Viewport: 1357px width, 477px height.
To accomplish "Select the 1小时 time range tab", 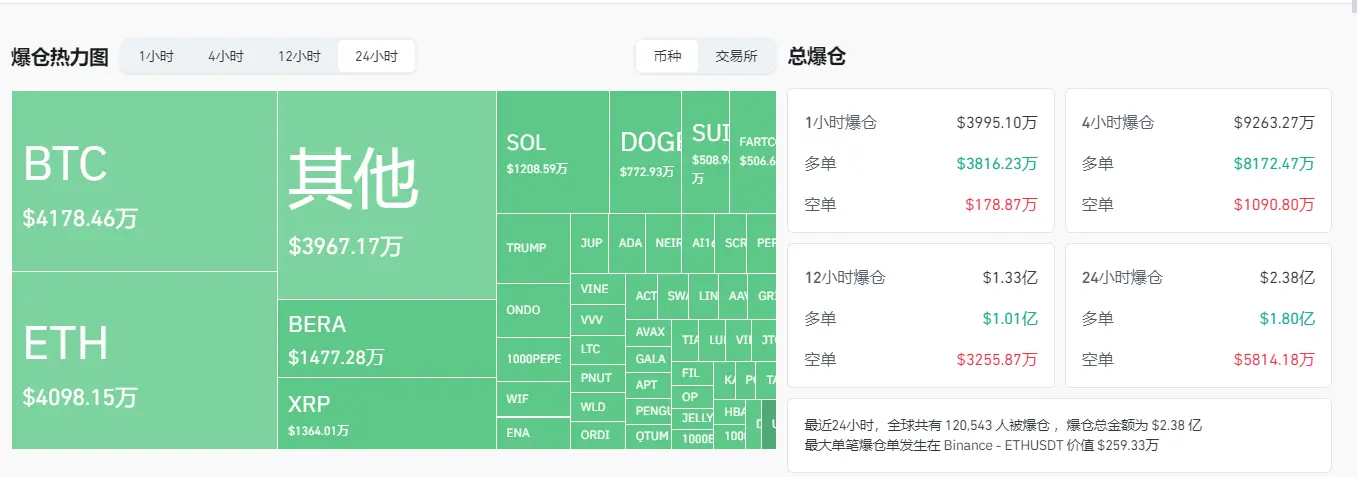I will (x=156, y=57).
